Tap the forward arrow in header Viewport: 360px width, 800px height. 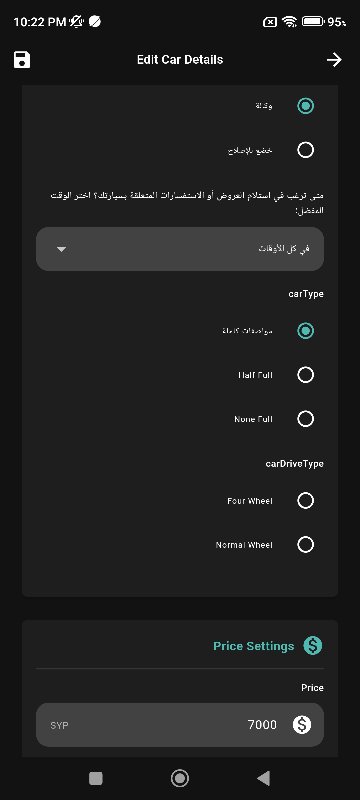point(334,60)
